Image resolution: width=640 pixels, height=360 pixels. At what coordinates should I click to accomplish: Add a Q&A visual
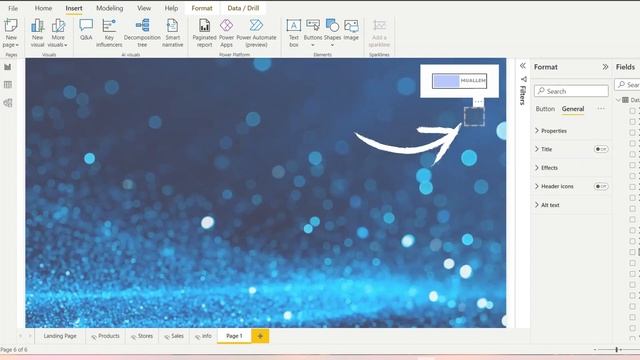(86, 29)
